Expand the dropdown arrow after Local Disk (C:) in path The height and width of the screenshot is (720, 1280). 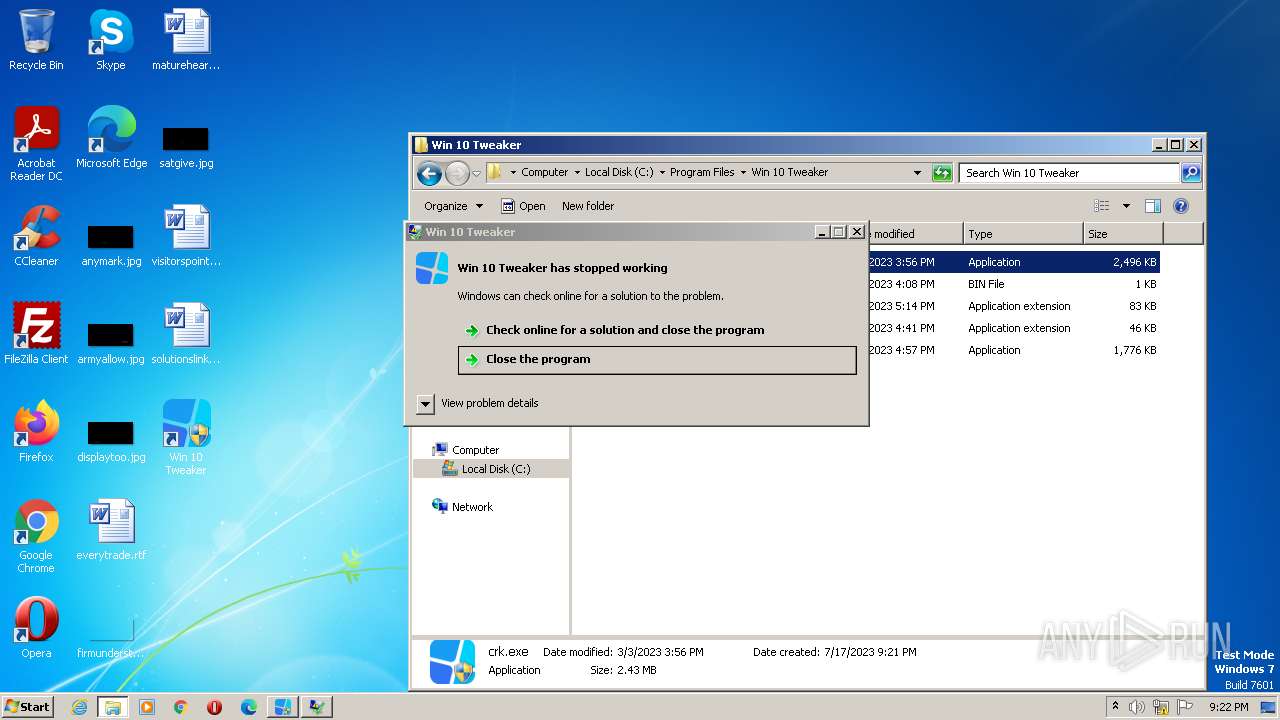click(662, 172)
